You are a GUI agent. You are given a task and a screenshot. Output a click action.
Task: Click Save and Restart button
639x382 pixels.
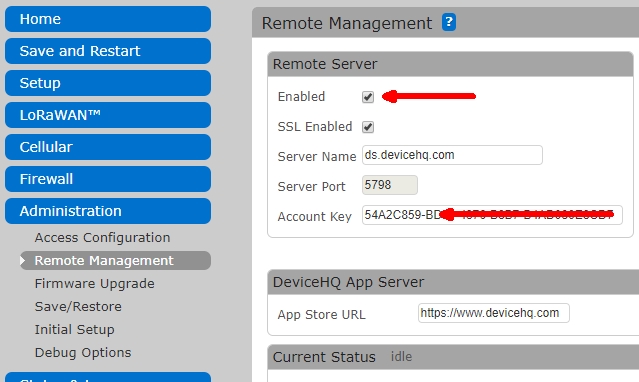108,51
